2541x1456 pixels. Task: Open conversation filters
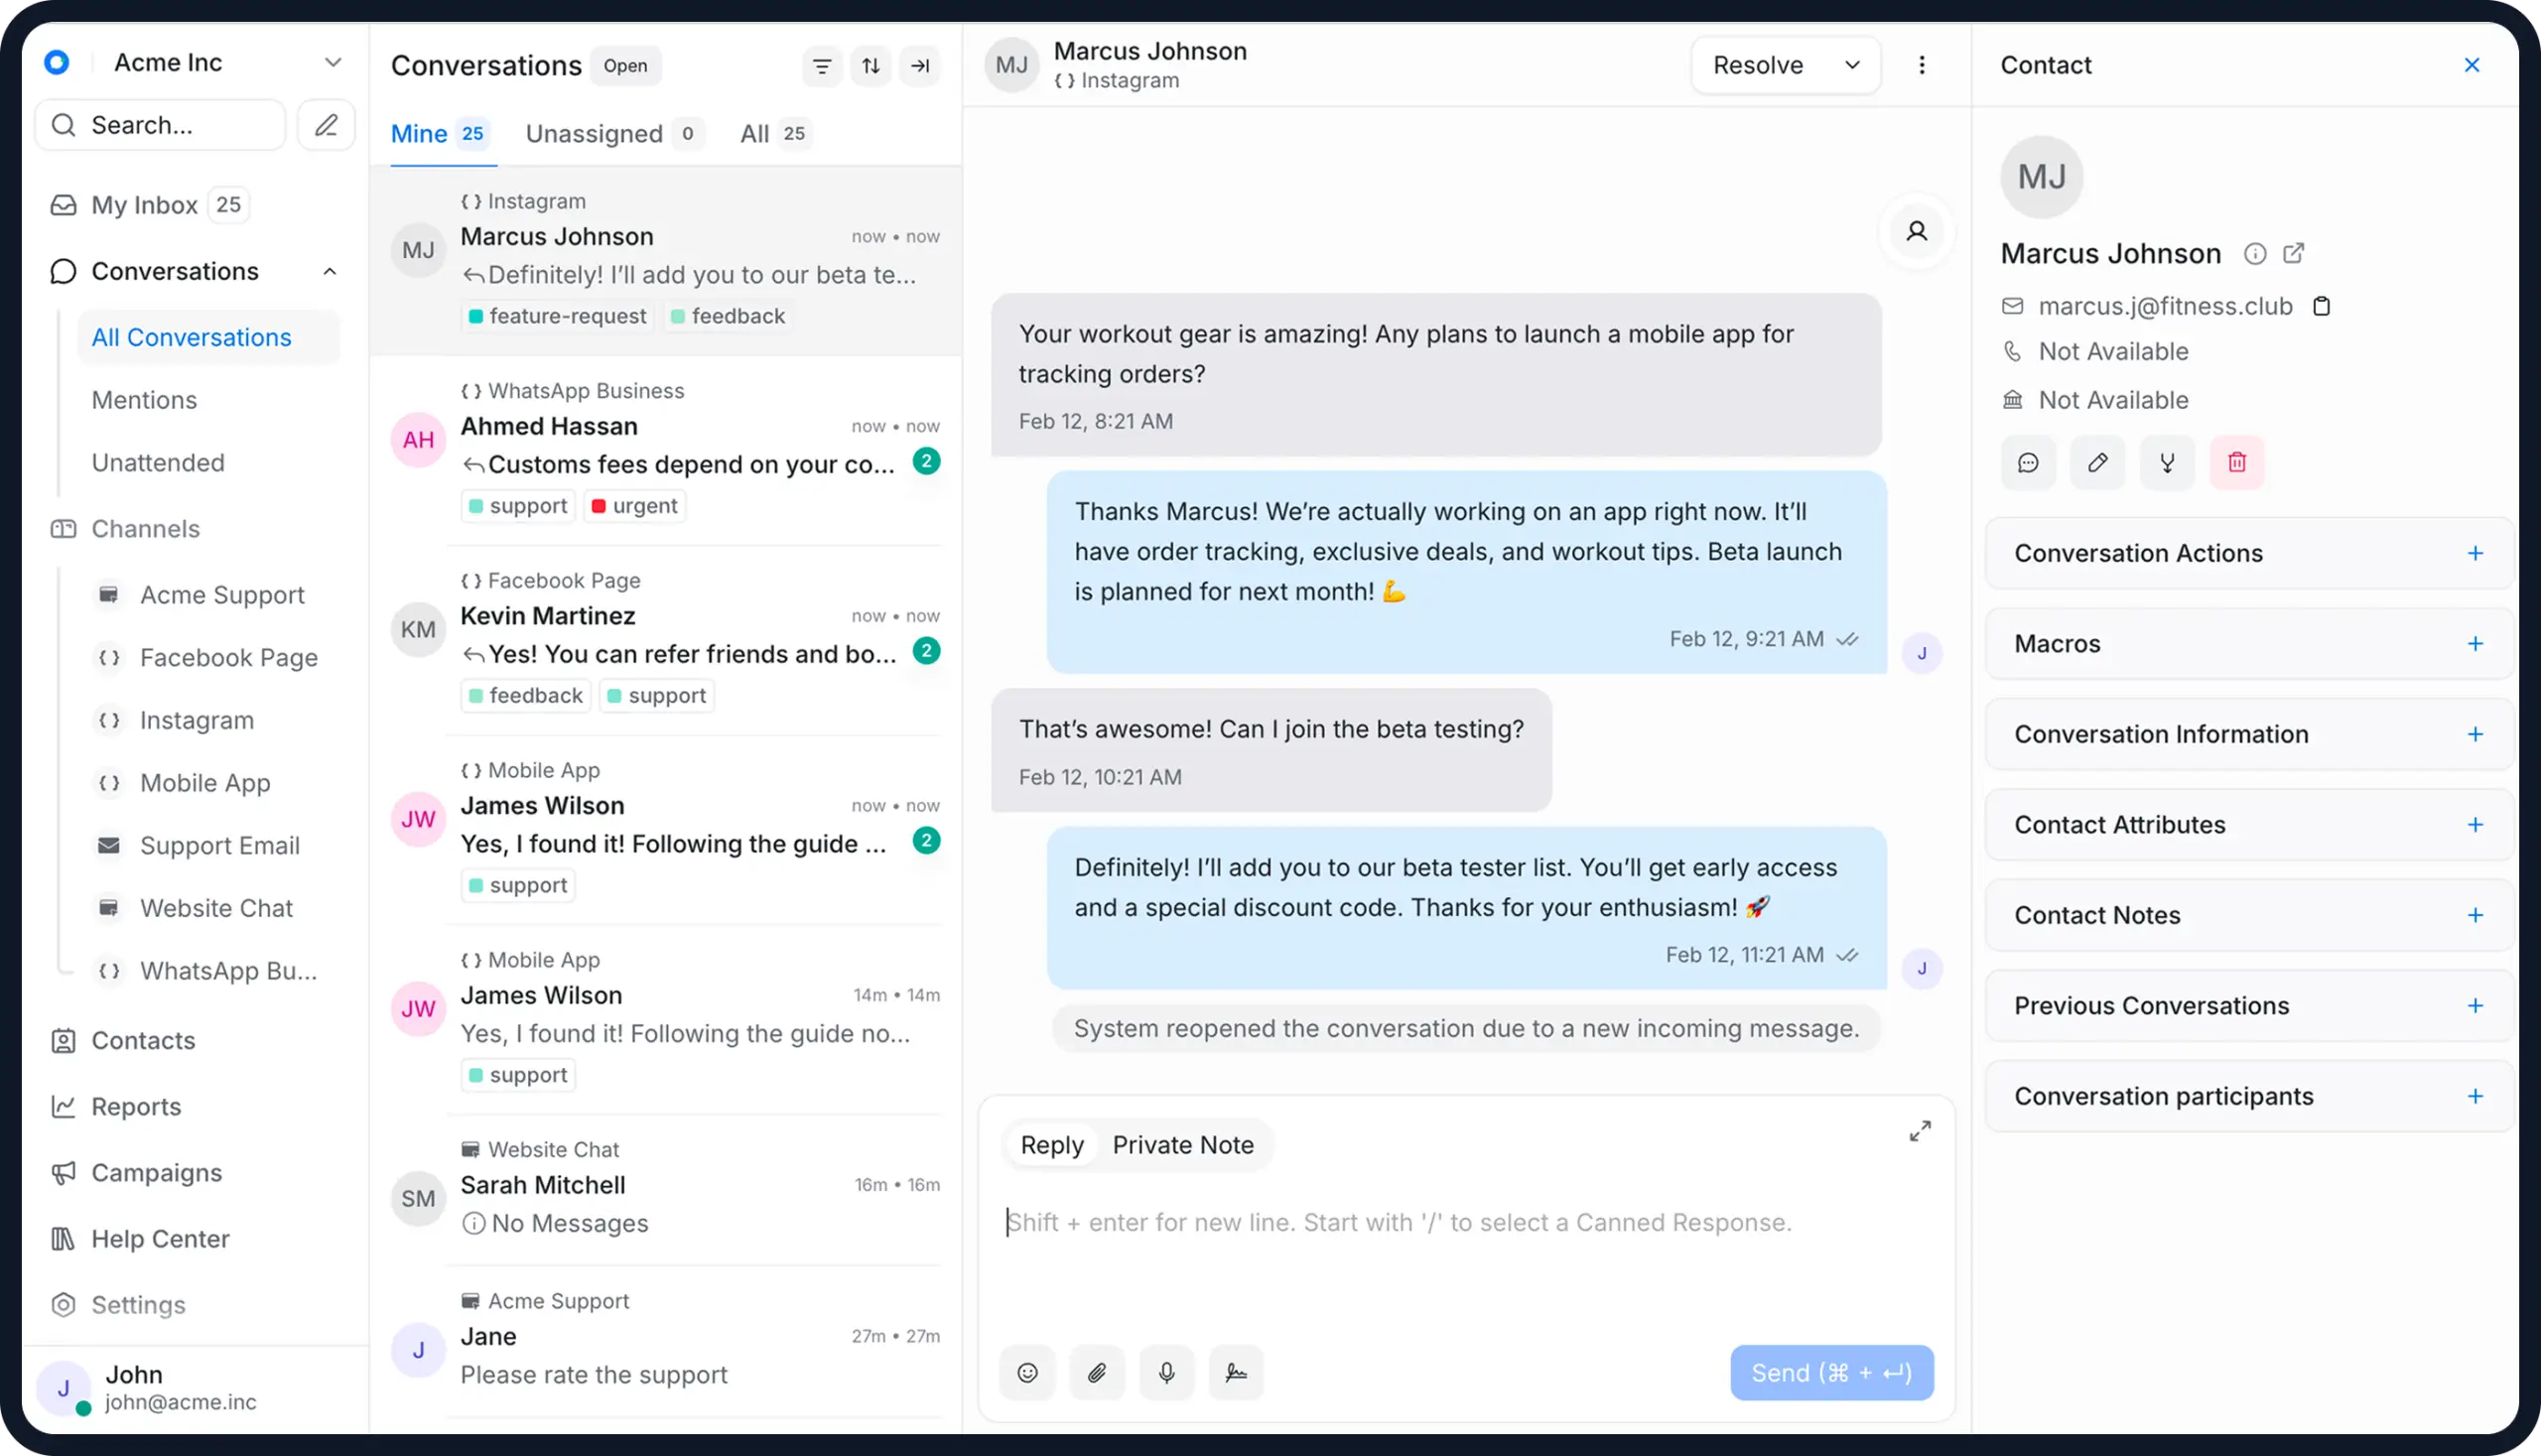coord(822,65)
